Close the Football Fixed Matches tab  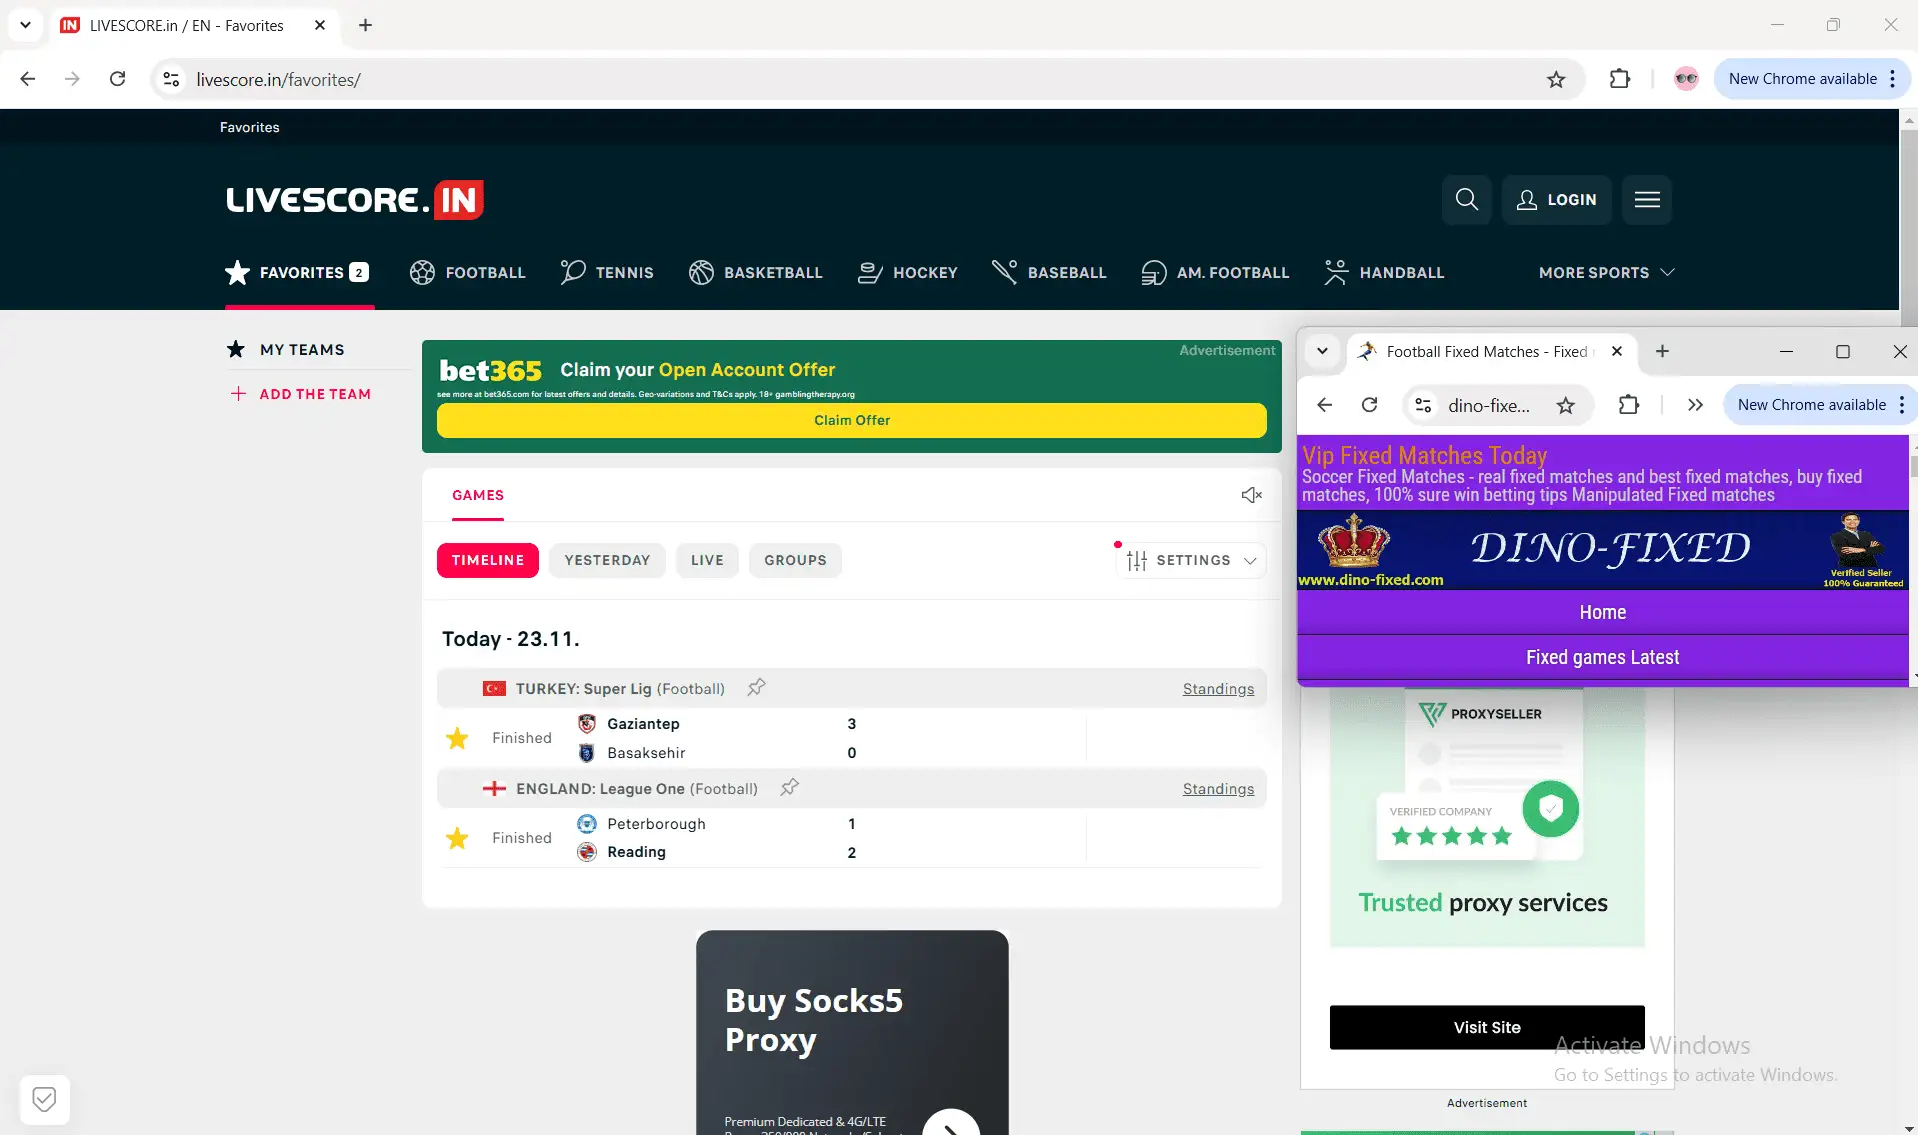1617,351
